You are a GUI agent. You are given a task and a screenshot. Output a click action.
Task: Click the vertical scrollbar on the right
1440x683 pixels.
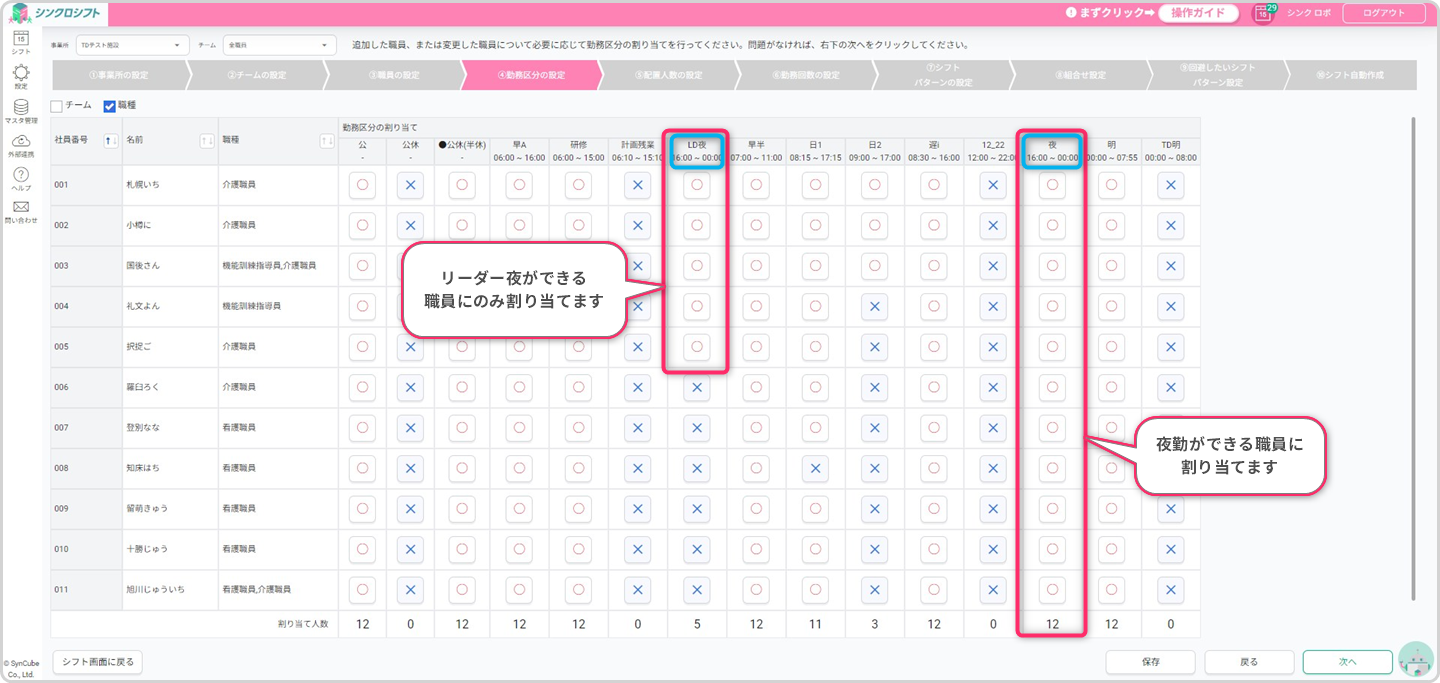coord(1412,358)
